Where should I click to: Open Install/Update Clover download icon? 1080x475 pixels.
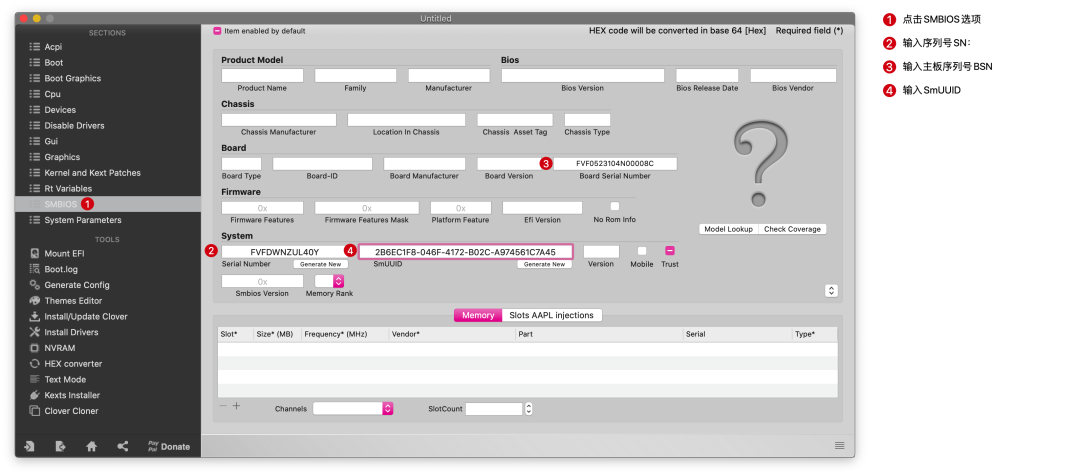(34, 317)
